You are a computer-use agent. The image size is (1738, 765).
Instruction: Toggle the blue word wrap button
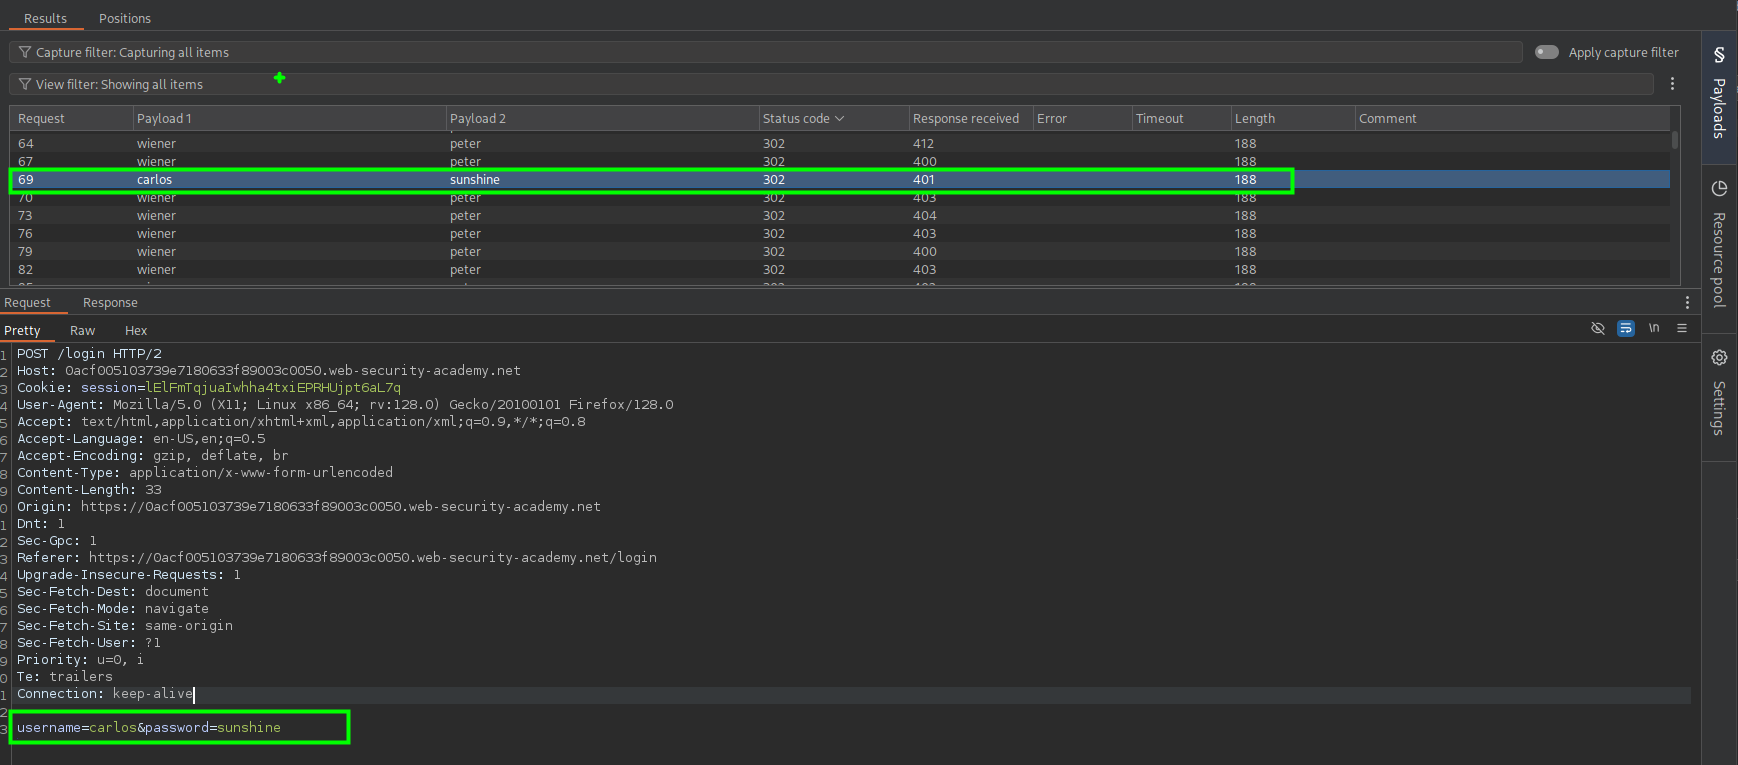point(1626,328)
